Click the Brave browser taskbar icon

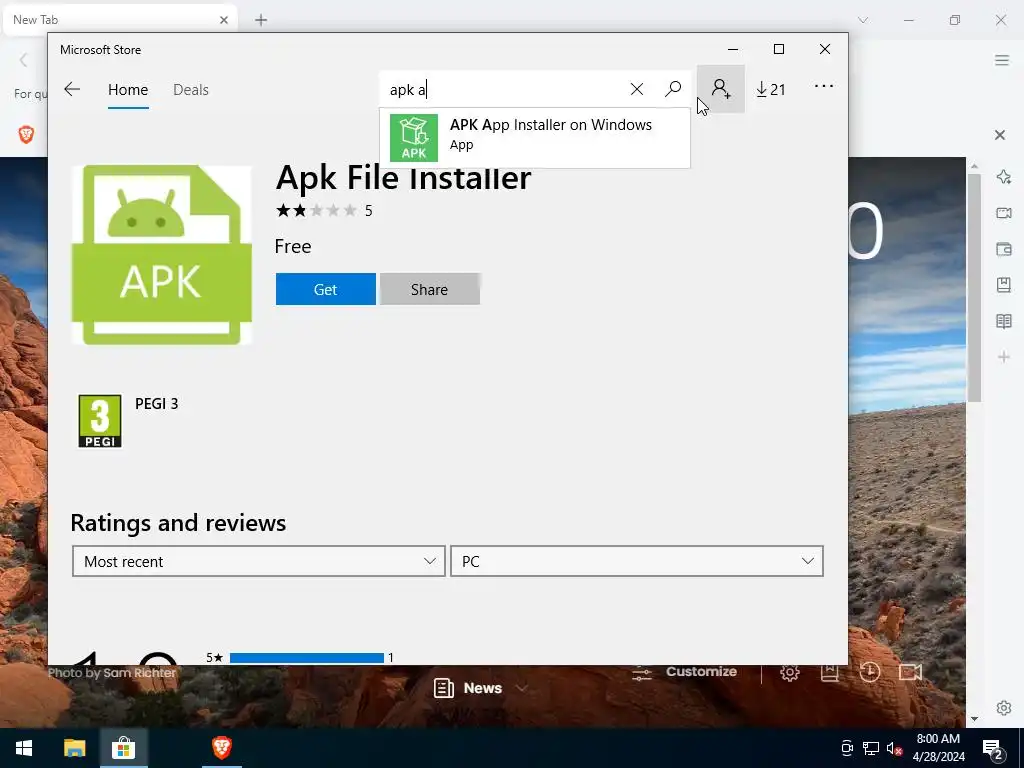pos(222,748)
